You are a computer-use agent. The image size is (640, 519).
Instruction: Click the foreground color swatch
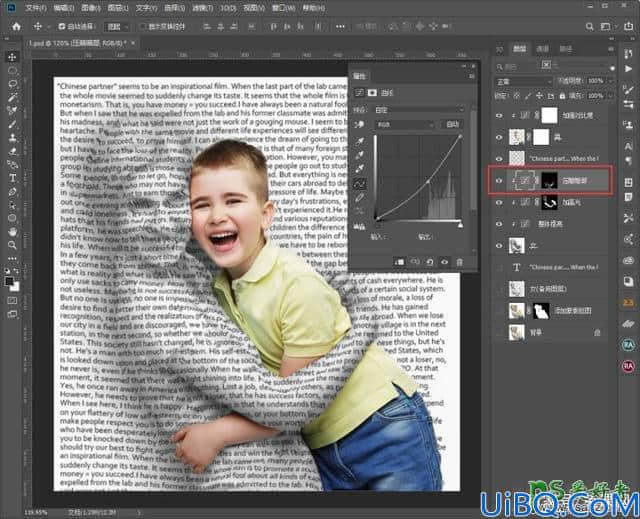[9, 282]
